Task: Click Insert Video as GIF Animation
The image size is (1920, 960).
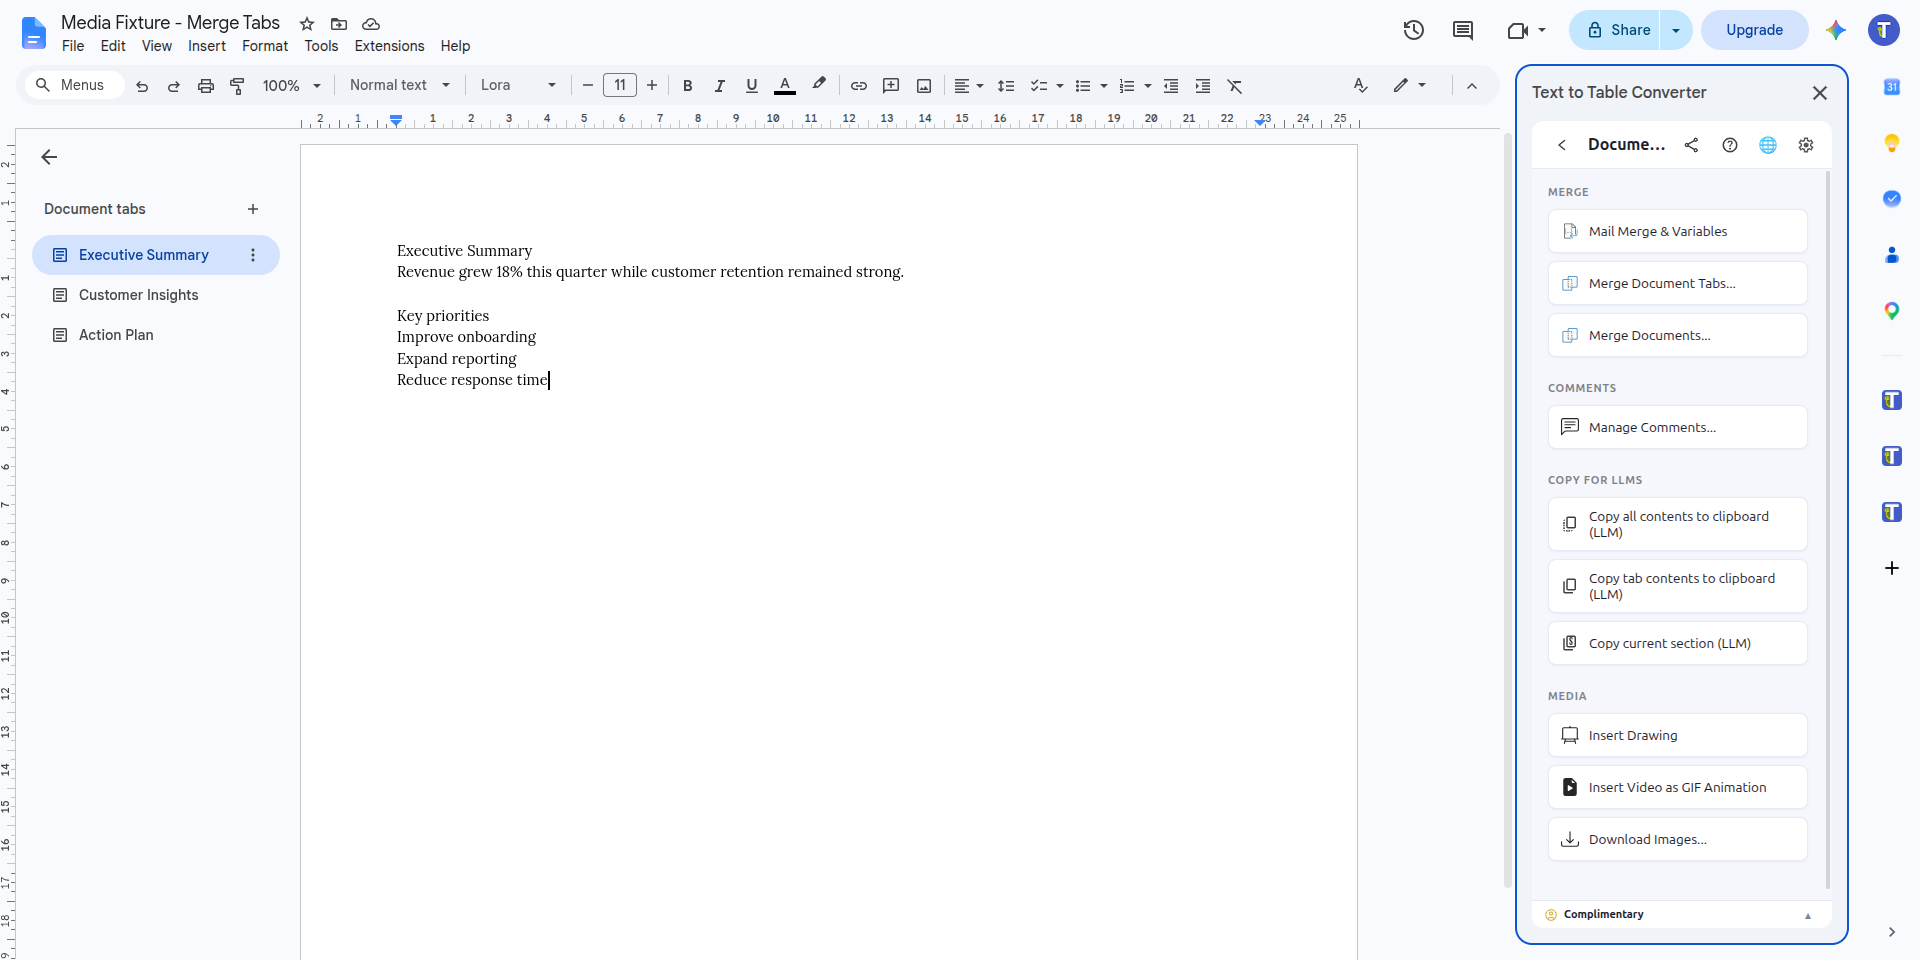Action: click(x=1677, y=787)
